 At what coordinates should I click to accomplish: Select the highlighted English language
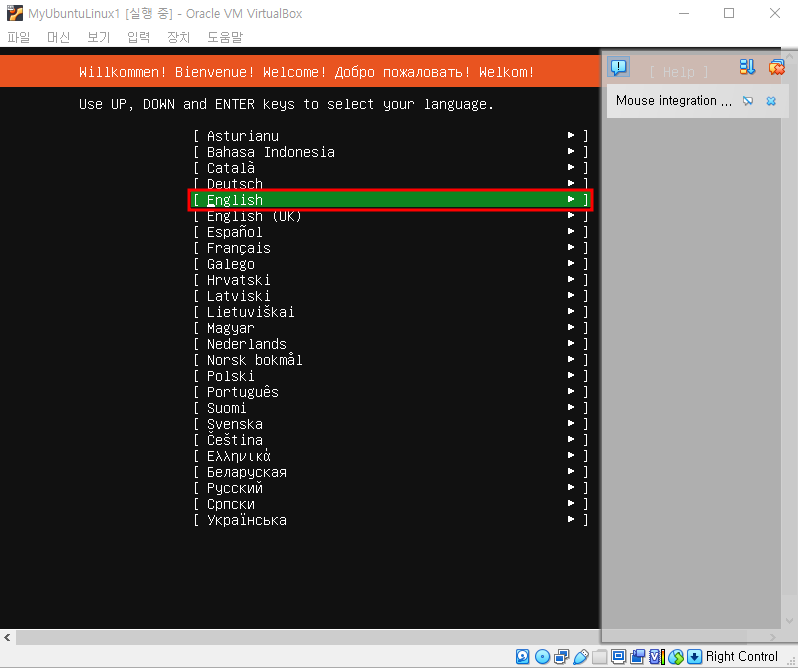tap(390, 199)
